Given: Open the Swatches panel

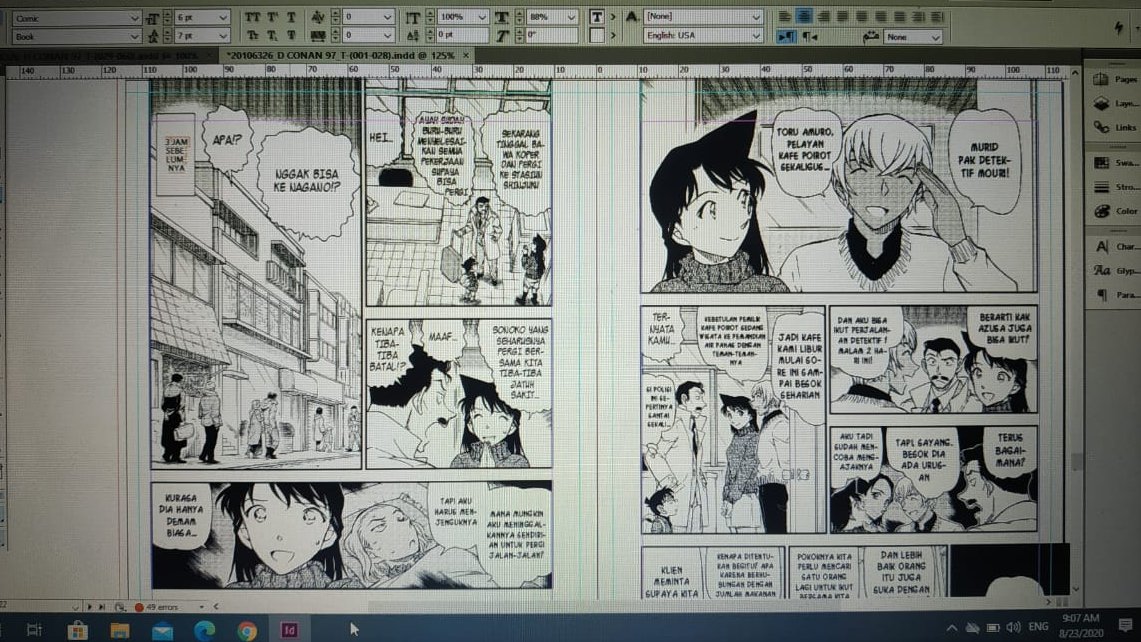Looking at the screenshot, I should coord(1114,162).
